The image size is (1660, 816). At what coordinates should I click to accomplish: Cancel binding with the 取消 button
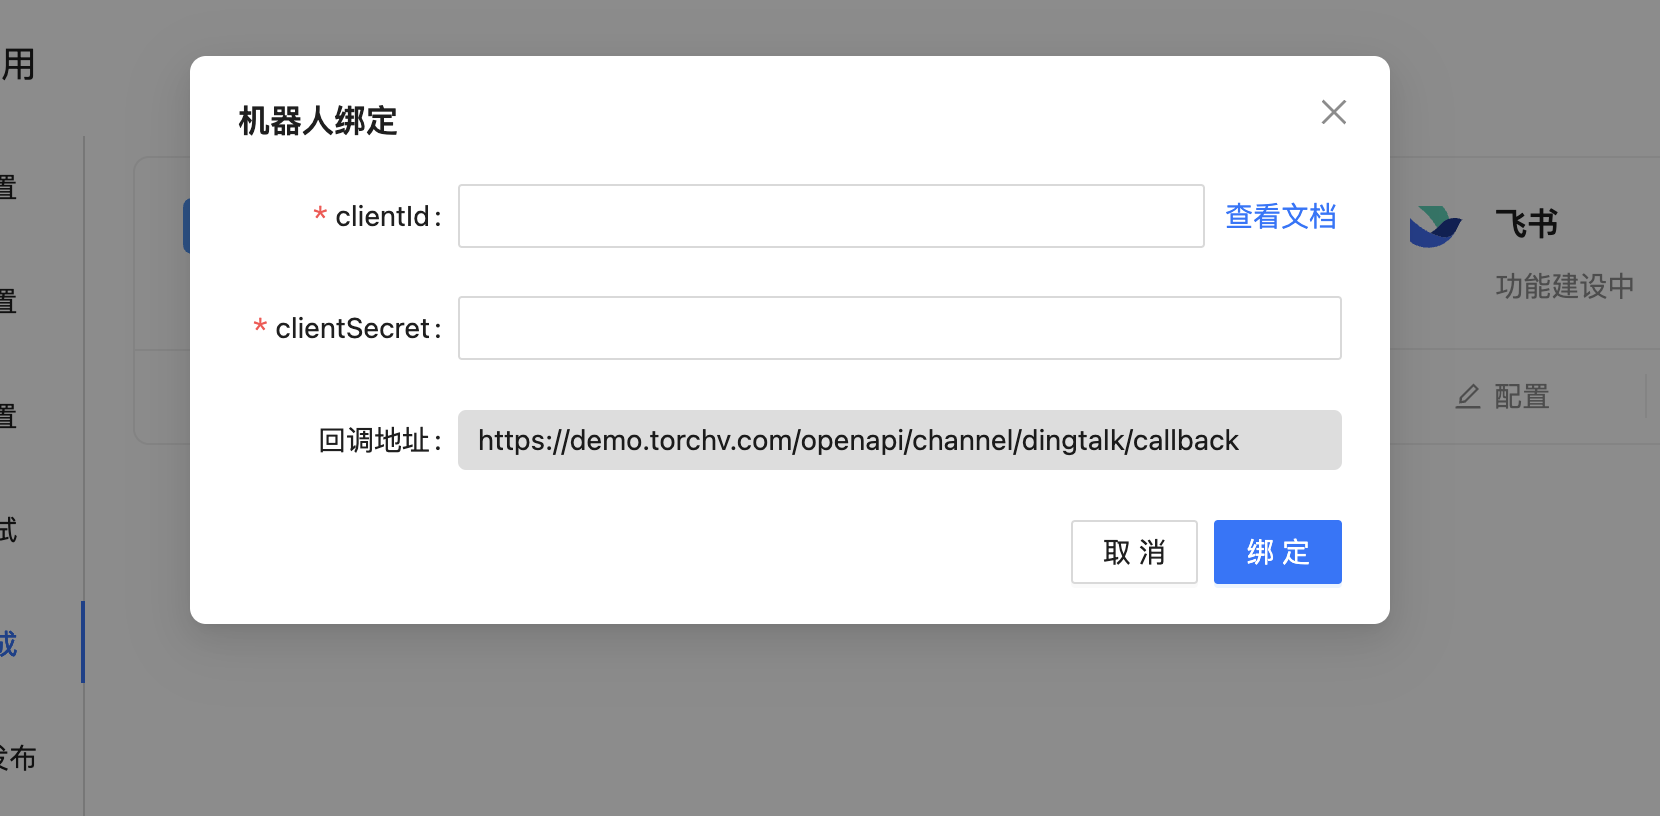1134,552
